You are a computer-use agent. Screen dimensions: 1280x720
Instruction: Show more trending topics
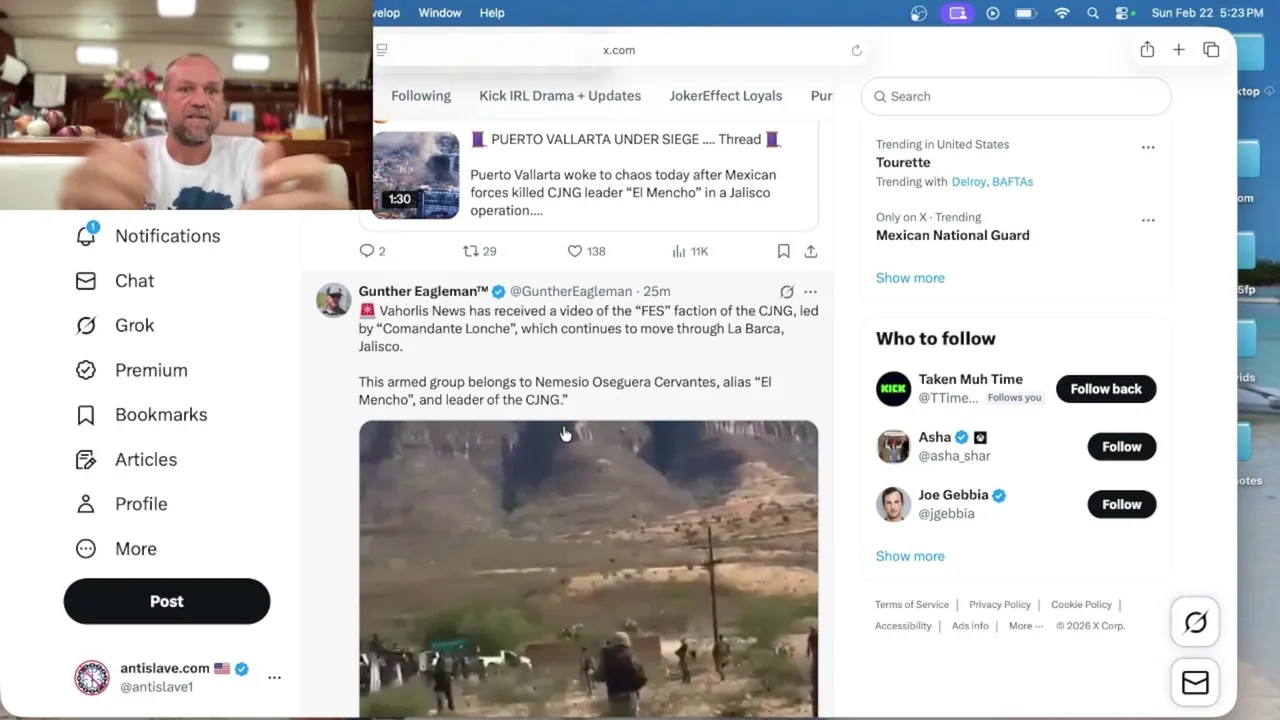tap(910, 278)
